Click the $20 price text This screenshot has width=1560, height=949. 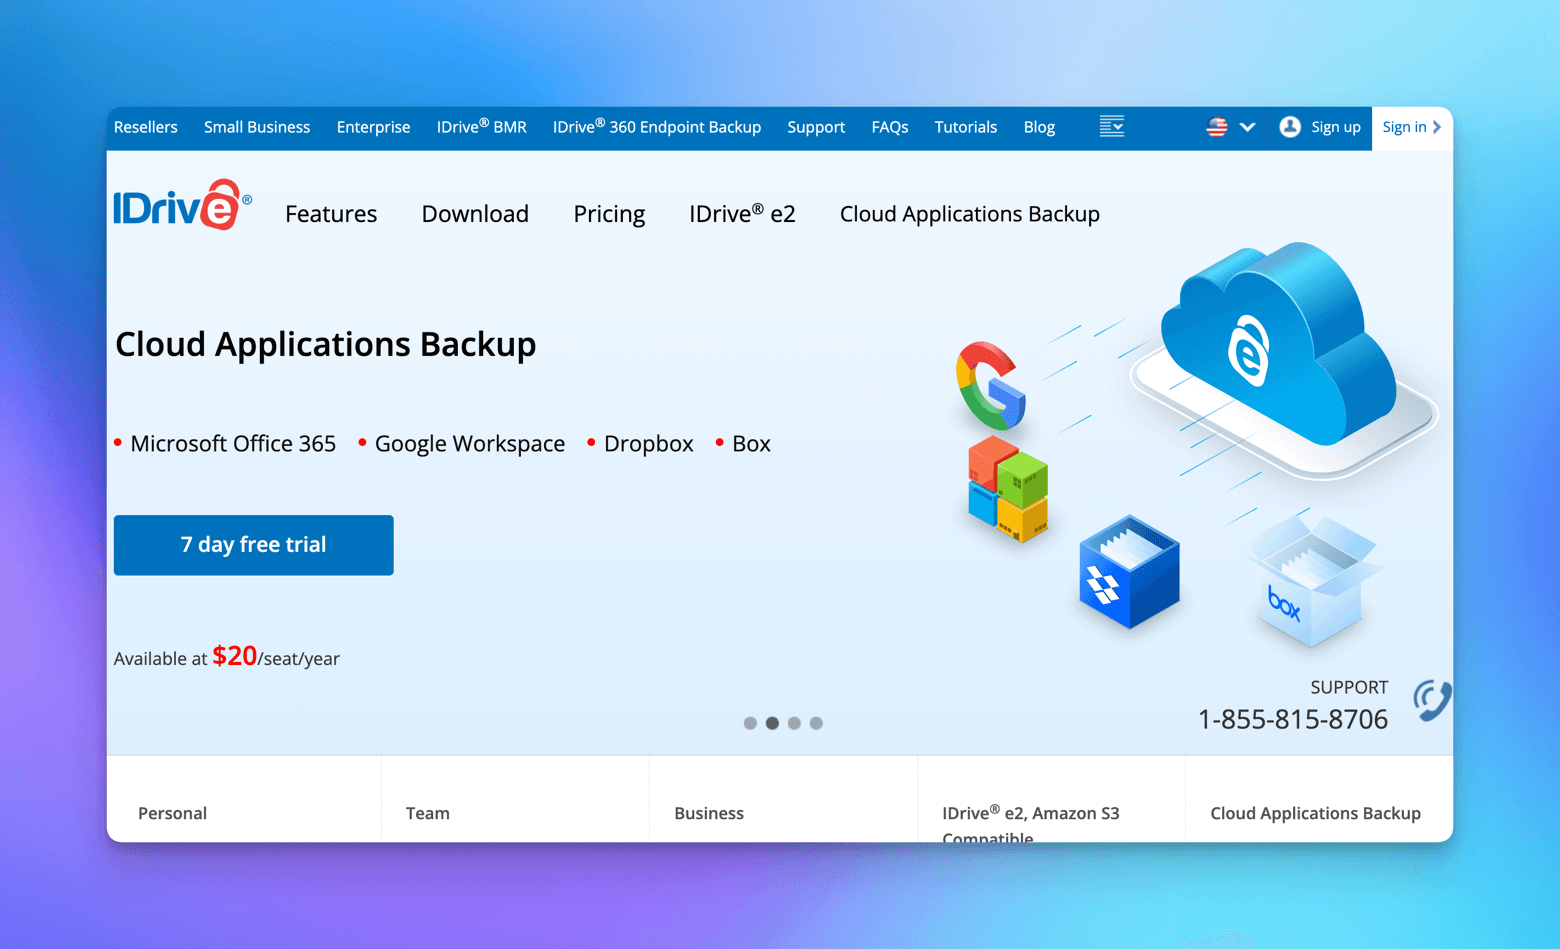[x=235, y=656]
